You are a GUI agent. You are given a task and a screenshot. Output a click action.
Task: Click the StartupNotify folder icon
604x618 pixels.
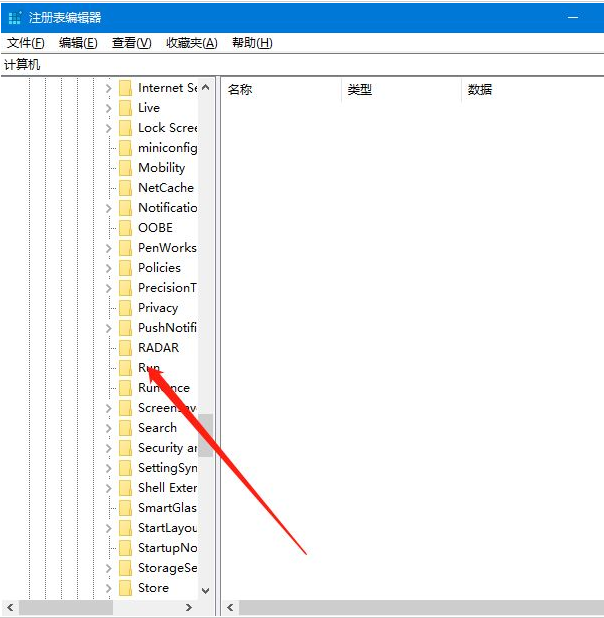[125, 548]
